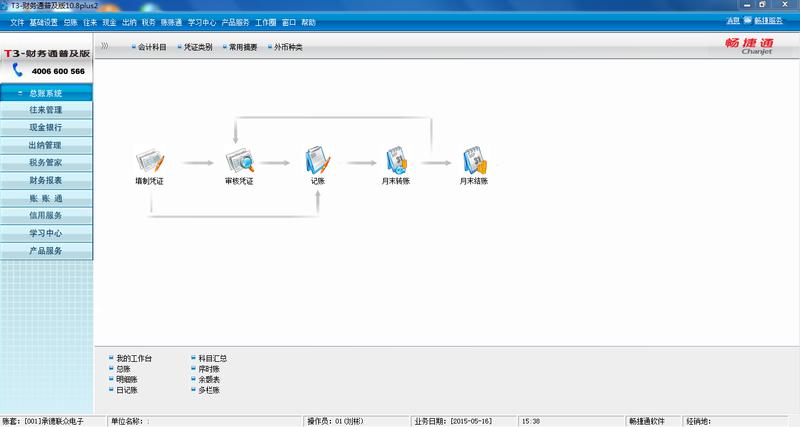This screenshot has height=427, width=800.
Task: Open the 工作圈 menu
Action: (x=265, y=22)
